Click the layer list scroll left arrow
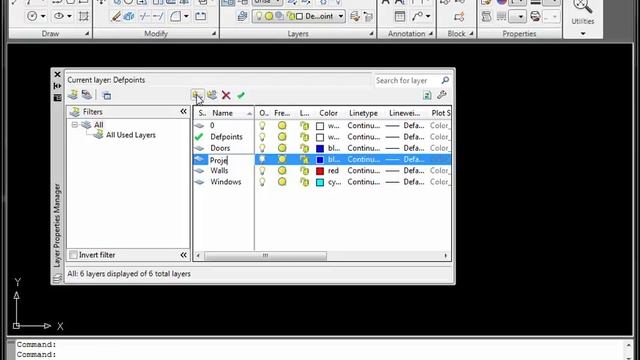The image size is (640, 360). point(198,256)
